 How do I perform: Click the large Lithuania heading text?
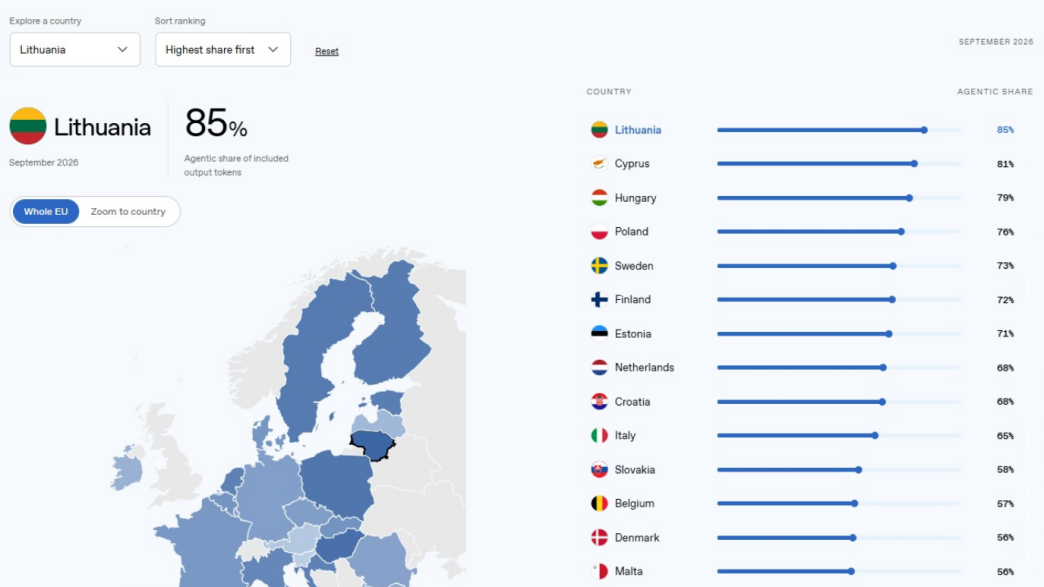[102, 126]
